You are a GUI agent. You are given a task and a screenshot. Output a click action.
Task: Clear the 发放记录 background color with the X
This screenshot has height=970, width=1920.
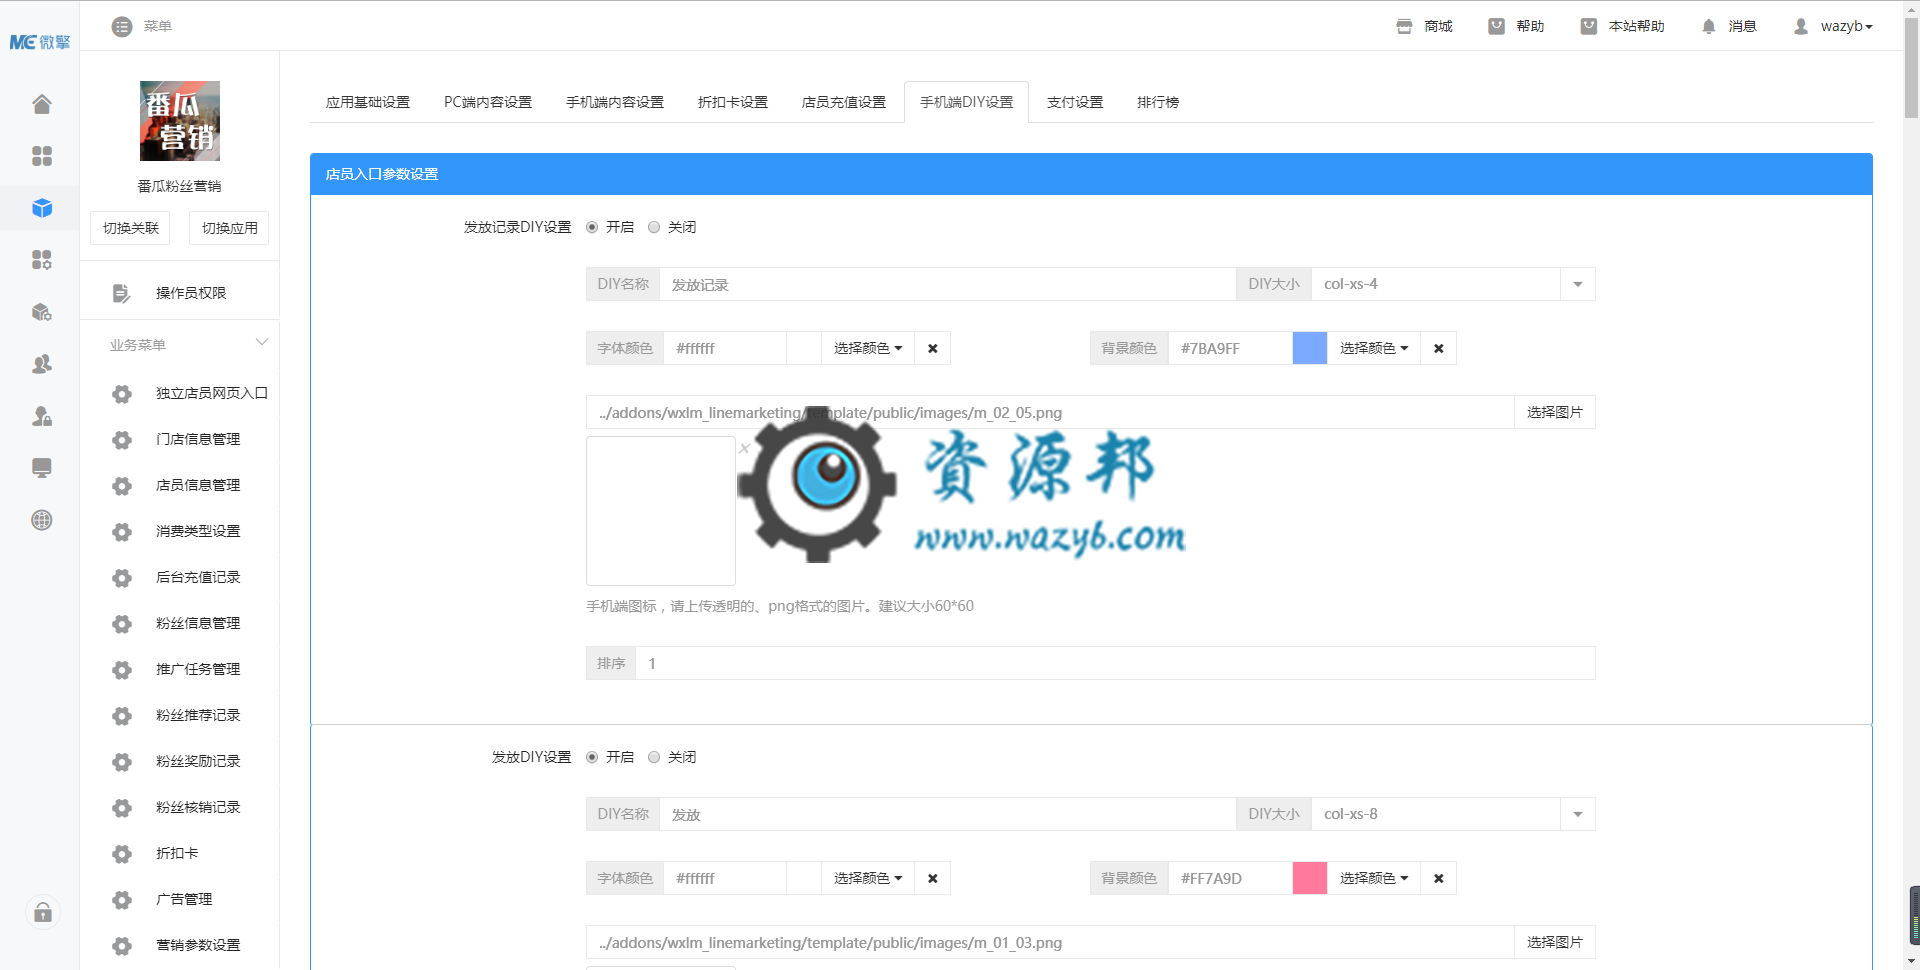point(1438,348)
